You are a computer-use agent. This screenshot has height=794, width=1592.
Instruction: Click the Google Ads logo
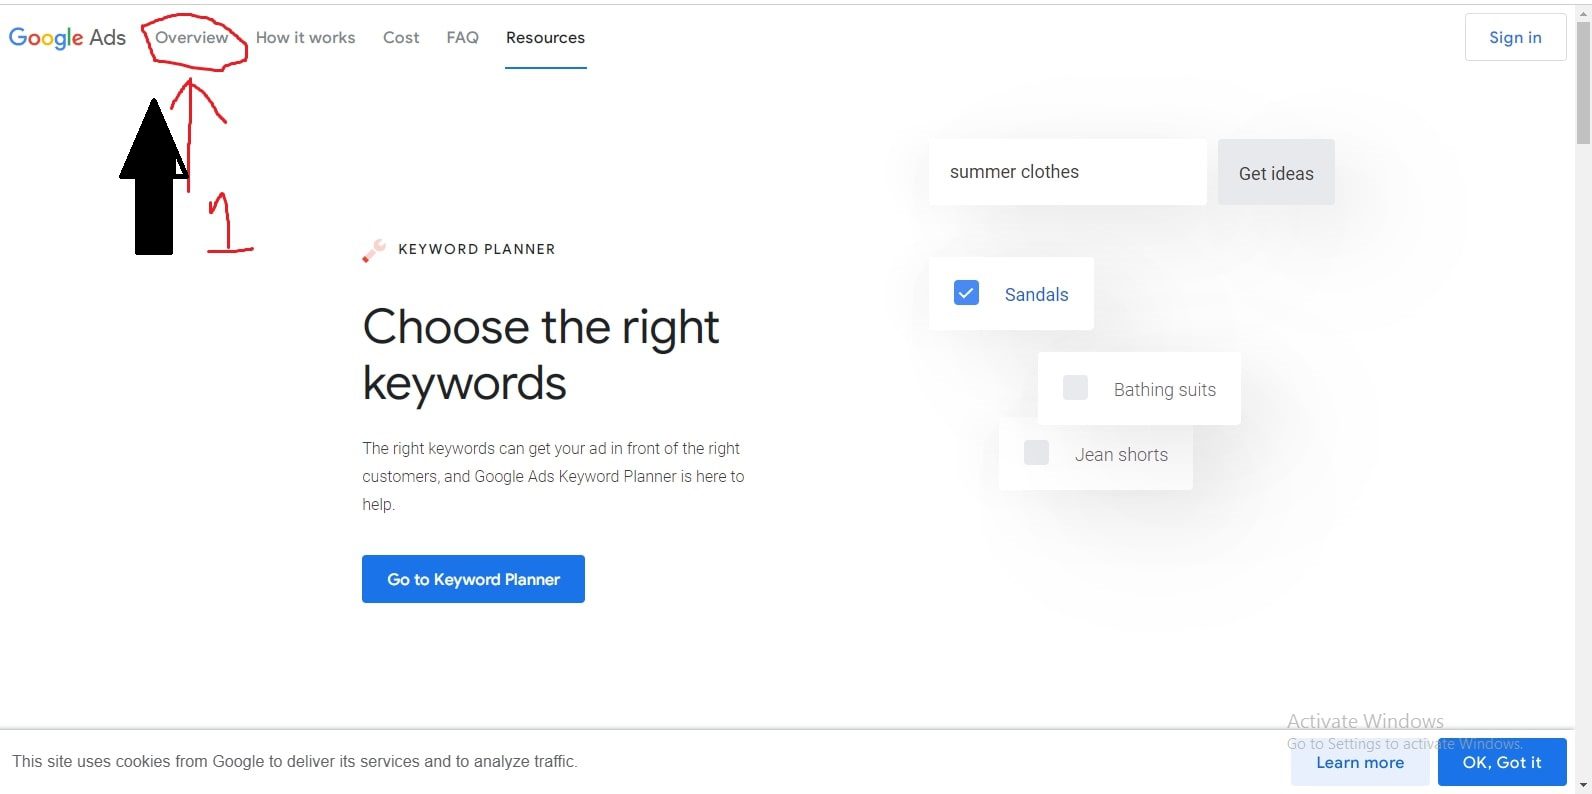coord(67,38)
